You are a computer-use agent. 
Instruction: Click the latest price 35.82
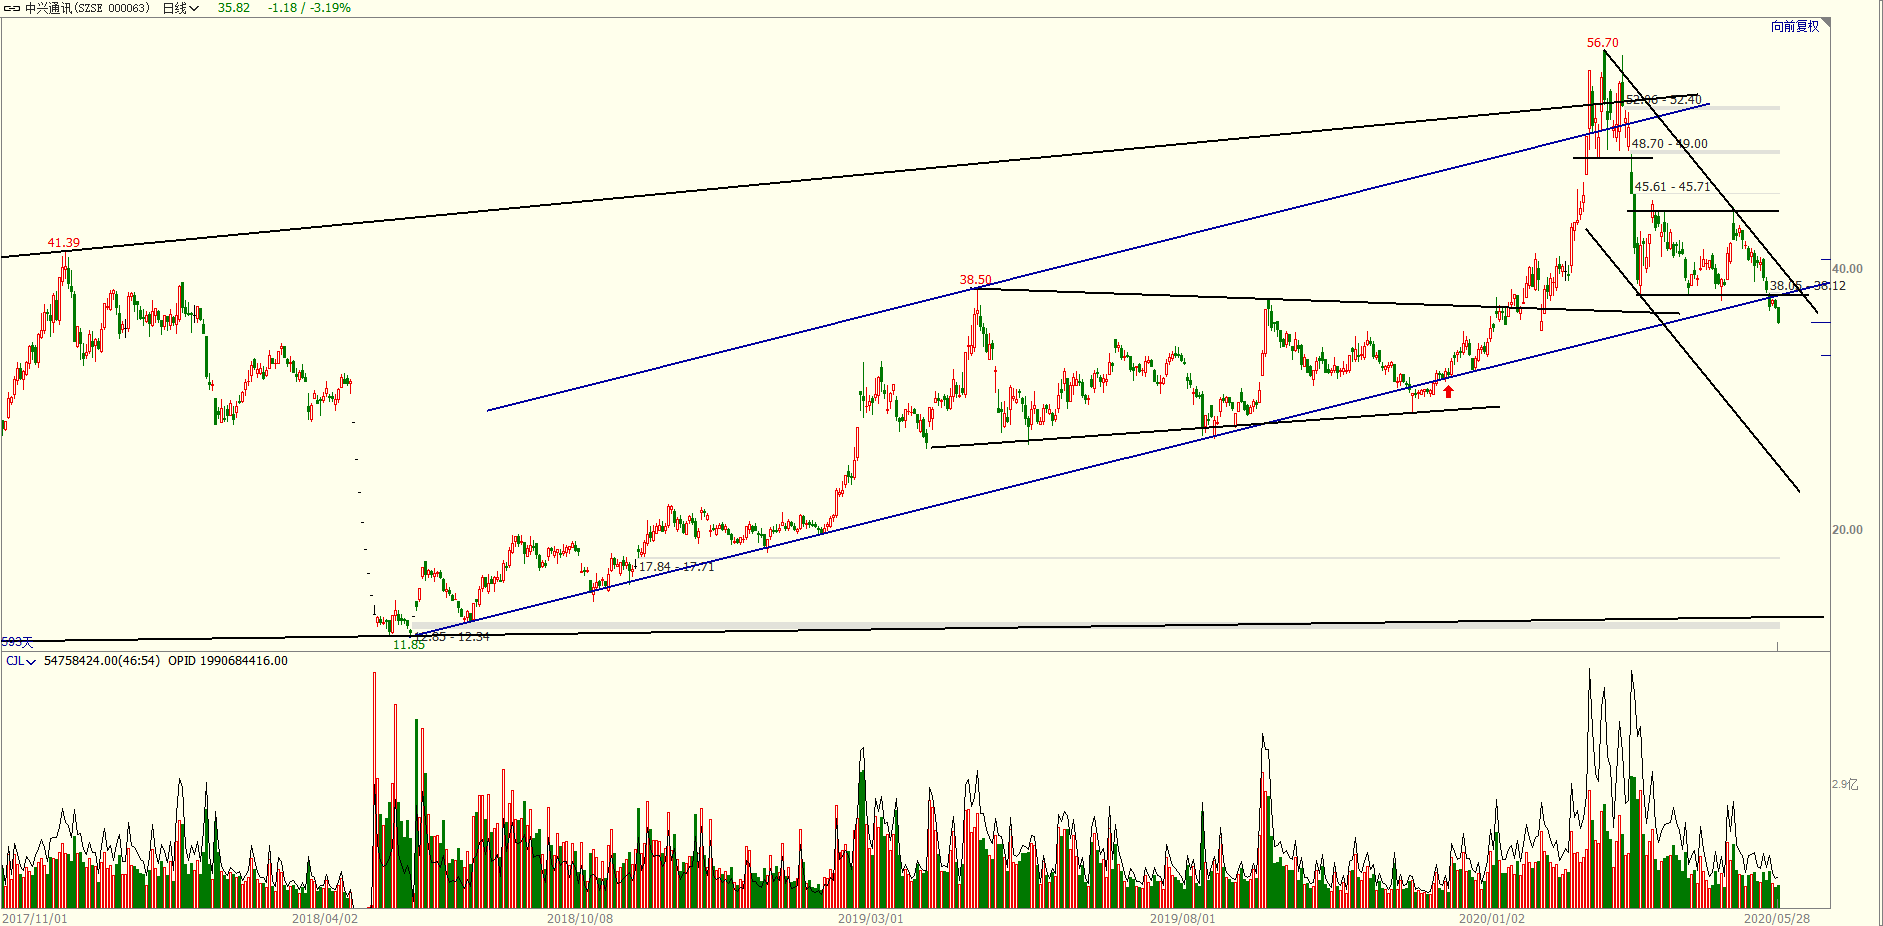234,8
